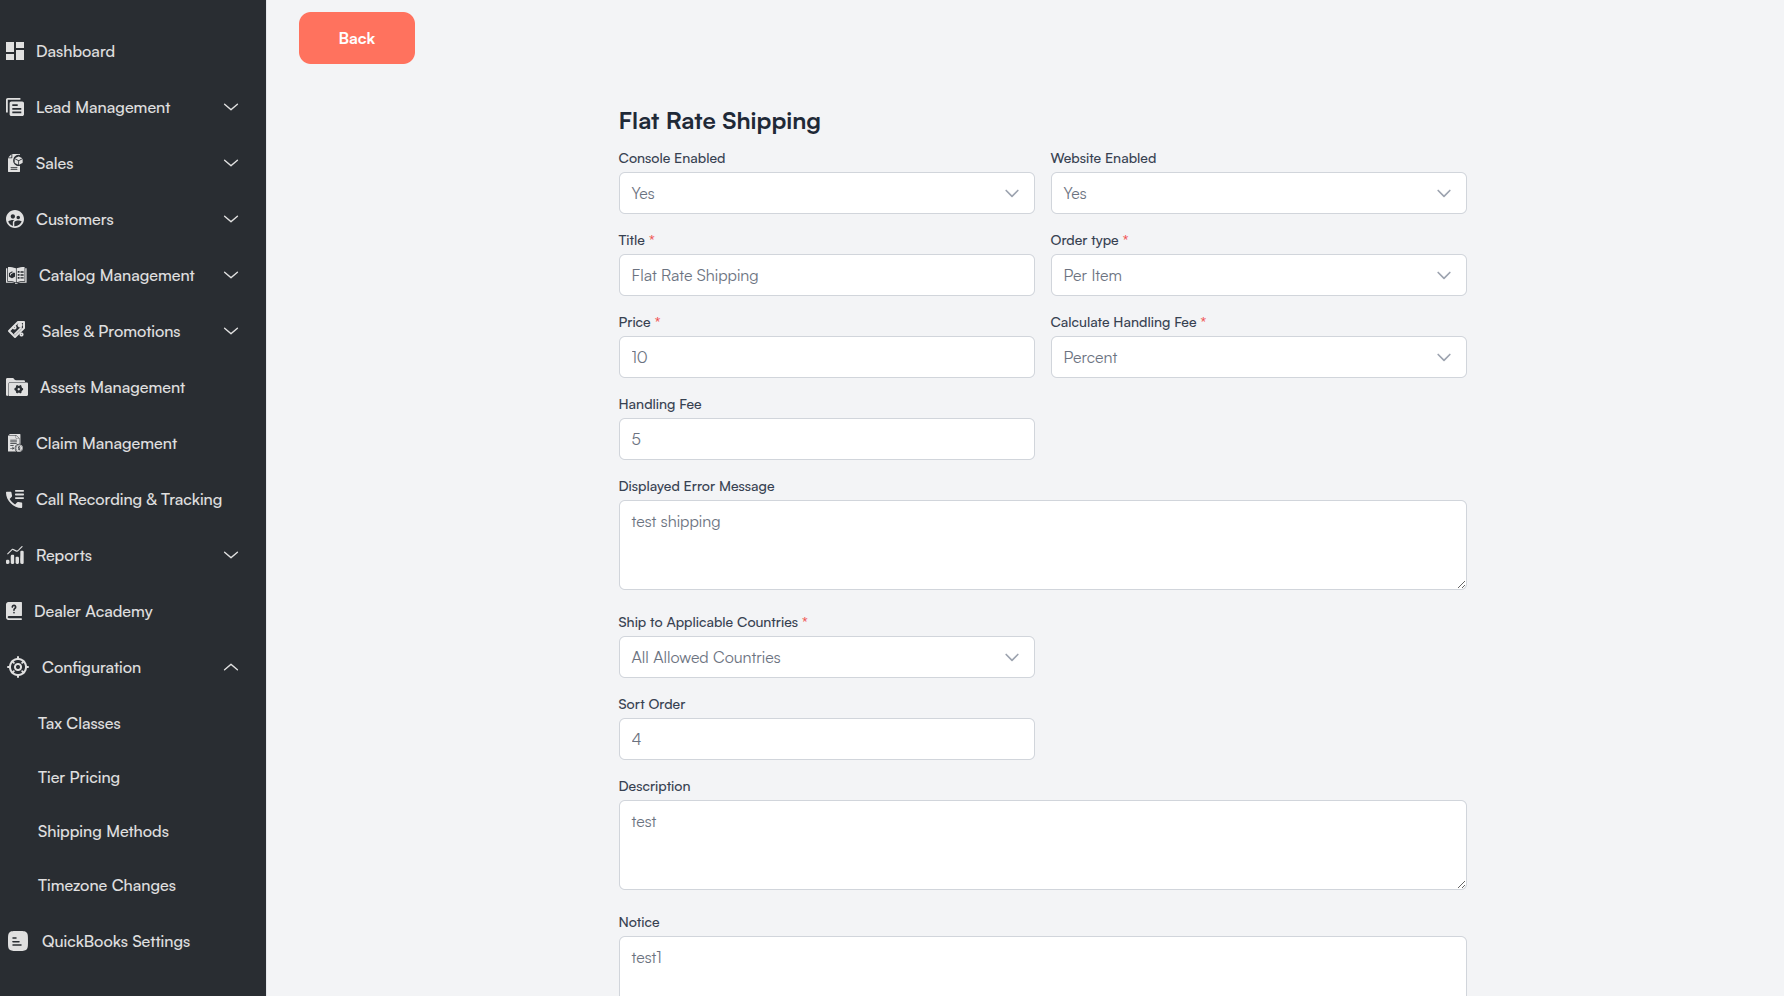1784x996 pixels.
Task: Click the Title input field
Action: pyautogui.click(x=826, y=275)
